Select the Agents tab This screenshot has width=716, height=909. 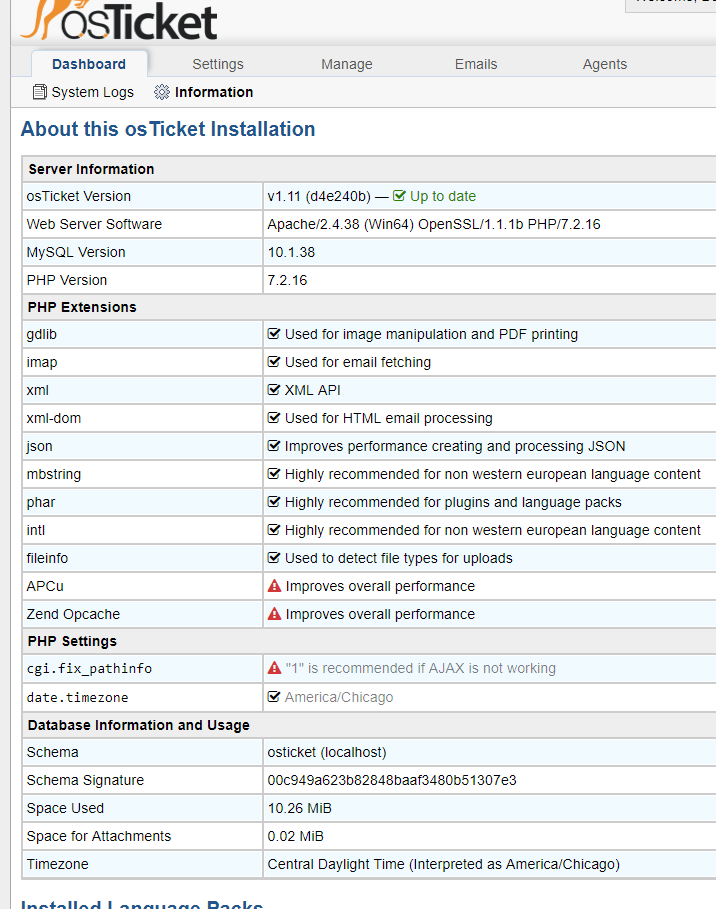click(605, 64)
